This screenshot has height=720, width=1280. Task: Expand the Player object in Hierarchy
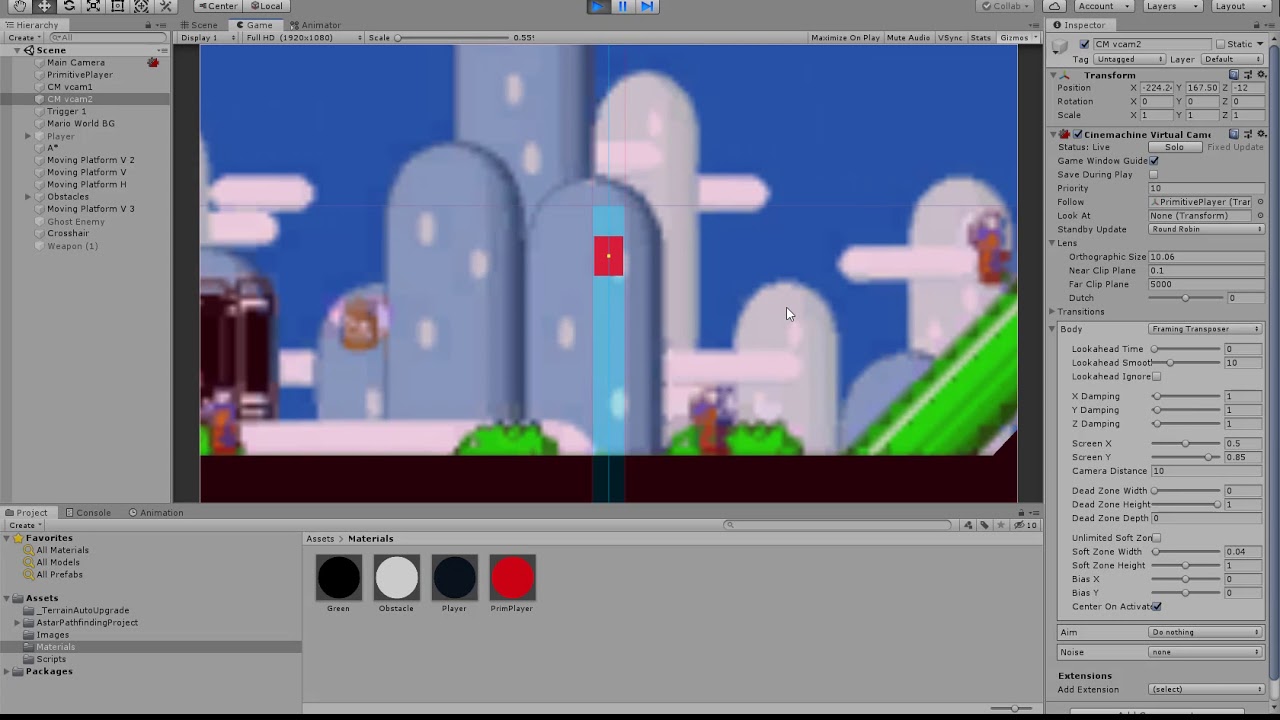[x=28, y=136]
